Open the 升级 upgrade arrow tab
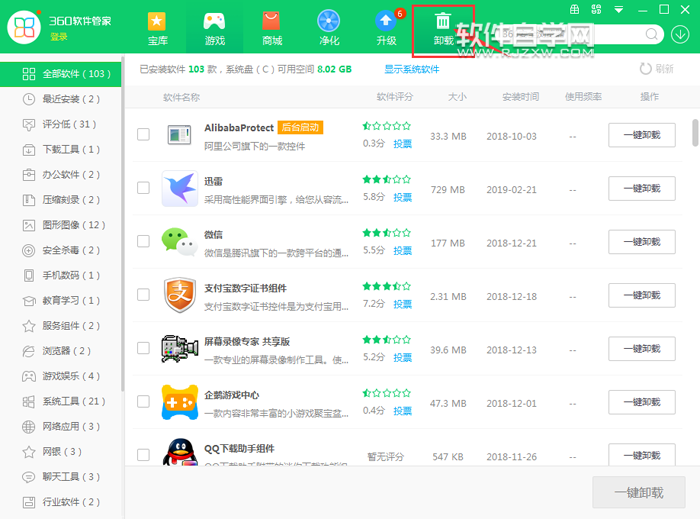The height and width of the screenshot is (519, 700). 387,29
